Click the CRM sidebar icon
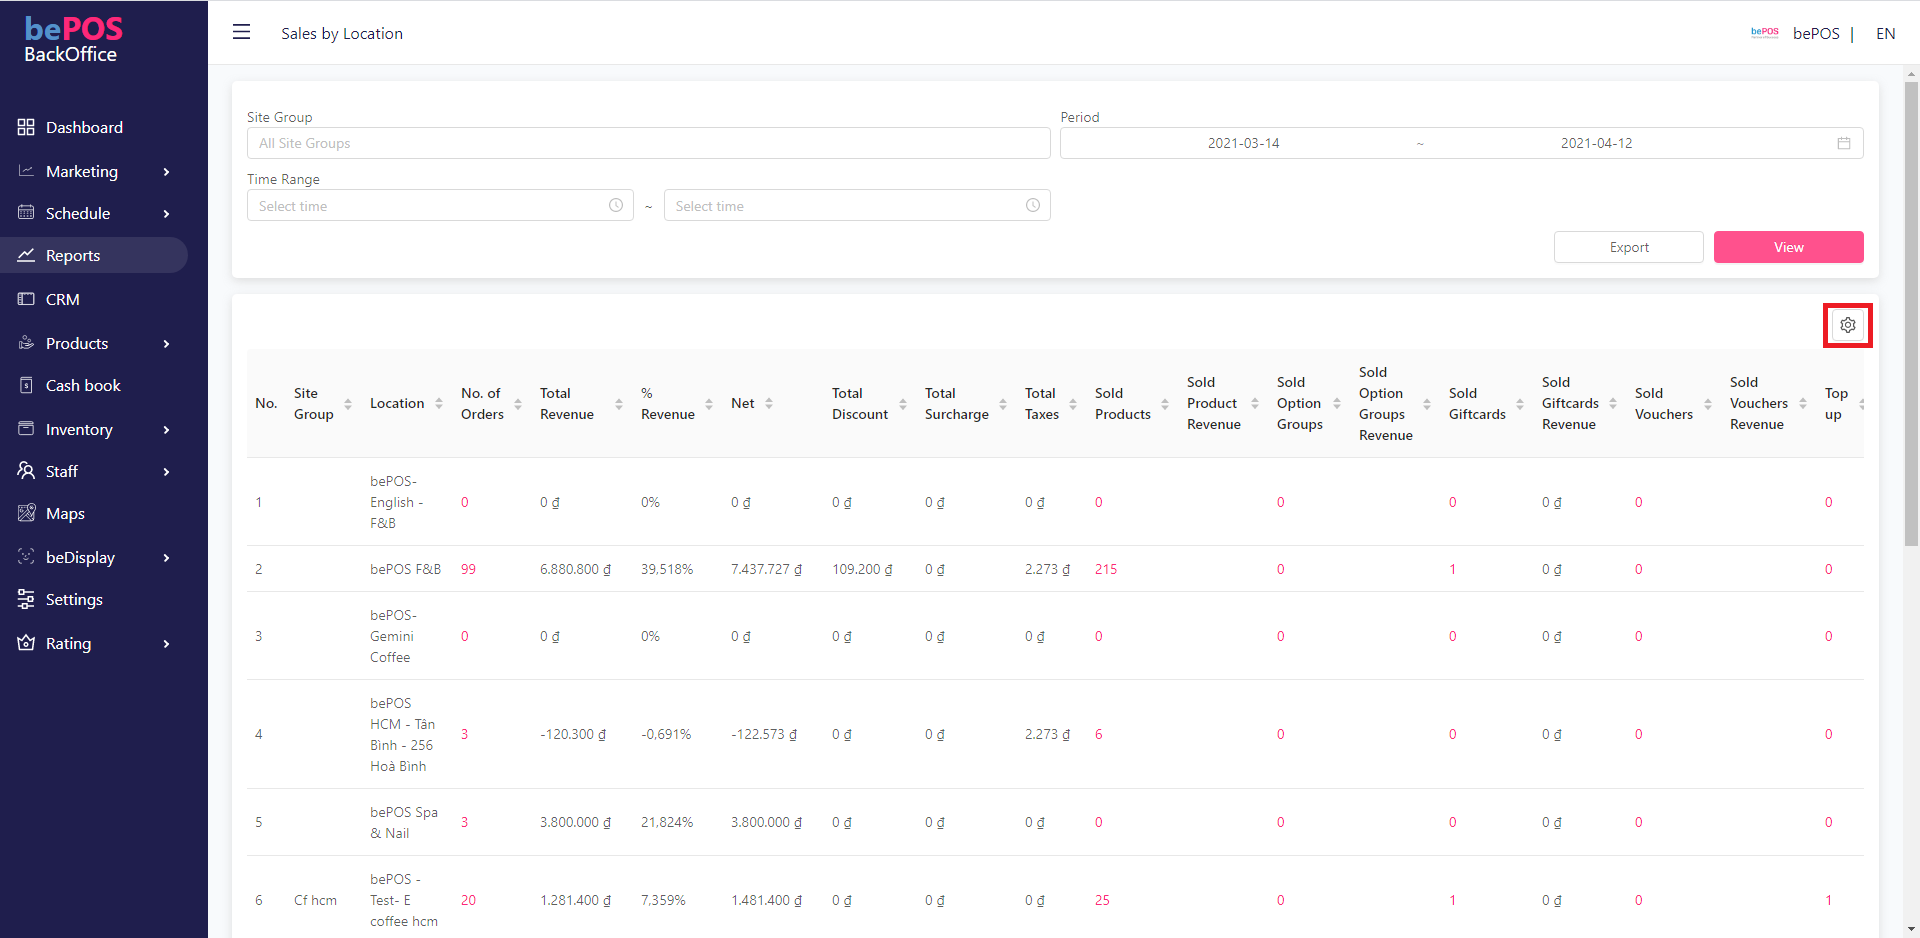 (x=26, y=299)
